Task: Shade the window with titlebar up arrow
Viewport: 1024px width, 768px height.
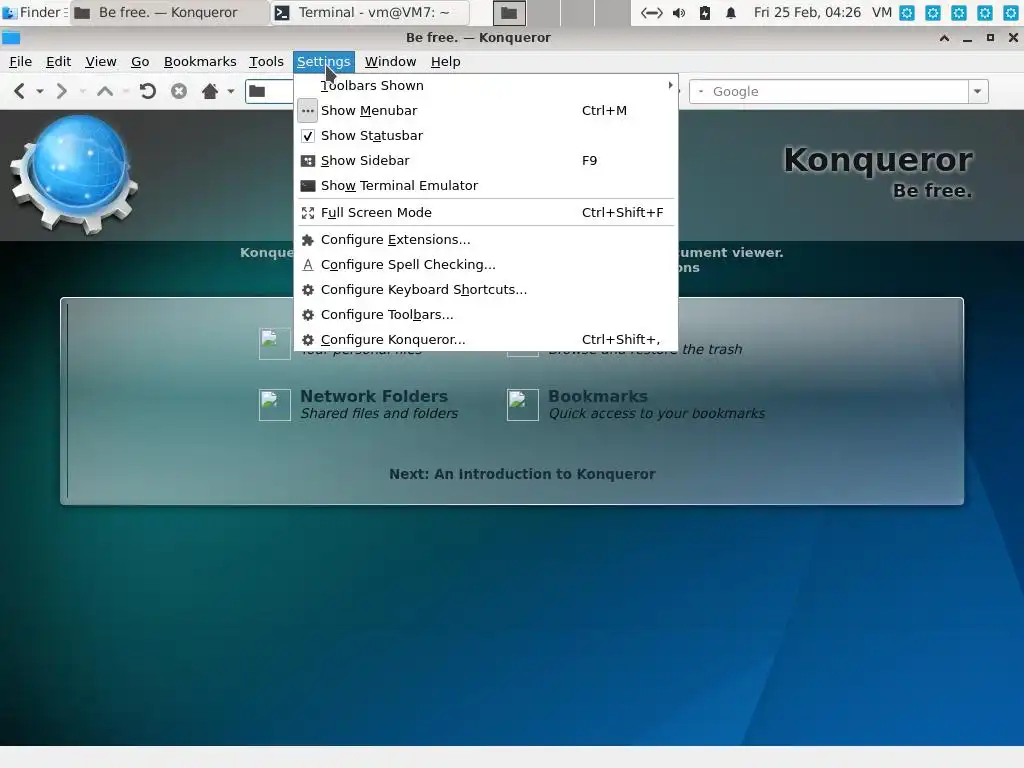Action: tap(944, 38)
